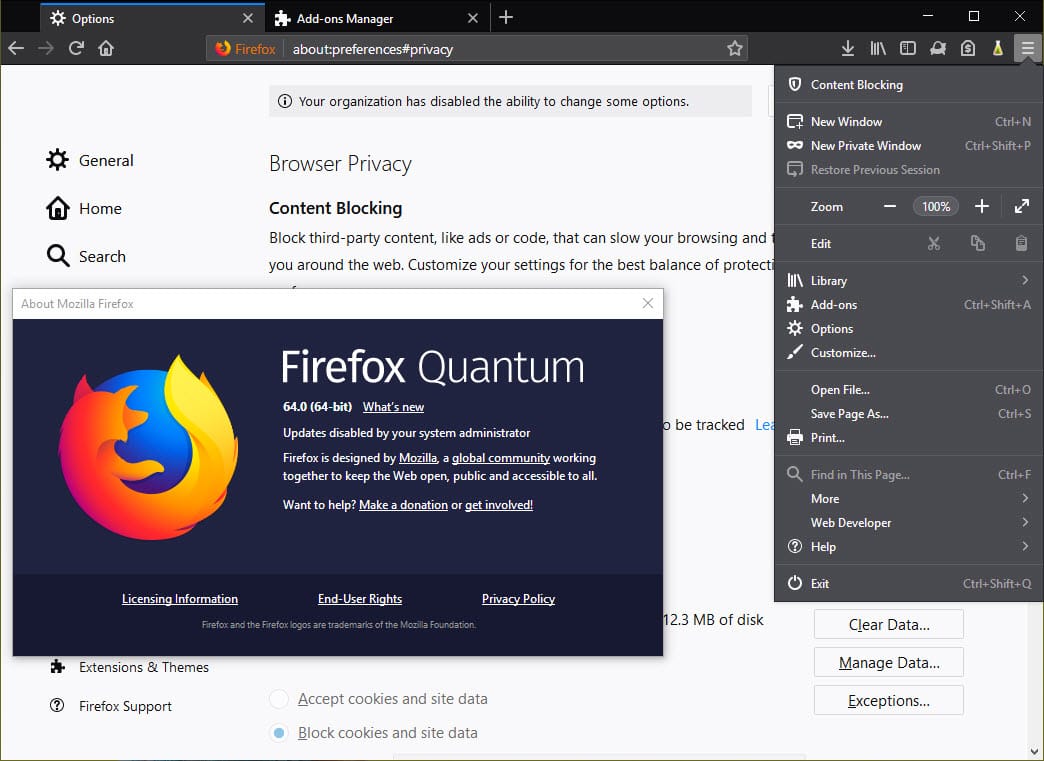Viewport: 1044px width, 761px height.
Task: Expand the Help submenu
Action: coord(822,547)
